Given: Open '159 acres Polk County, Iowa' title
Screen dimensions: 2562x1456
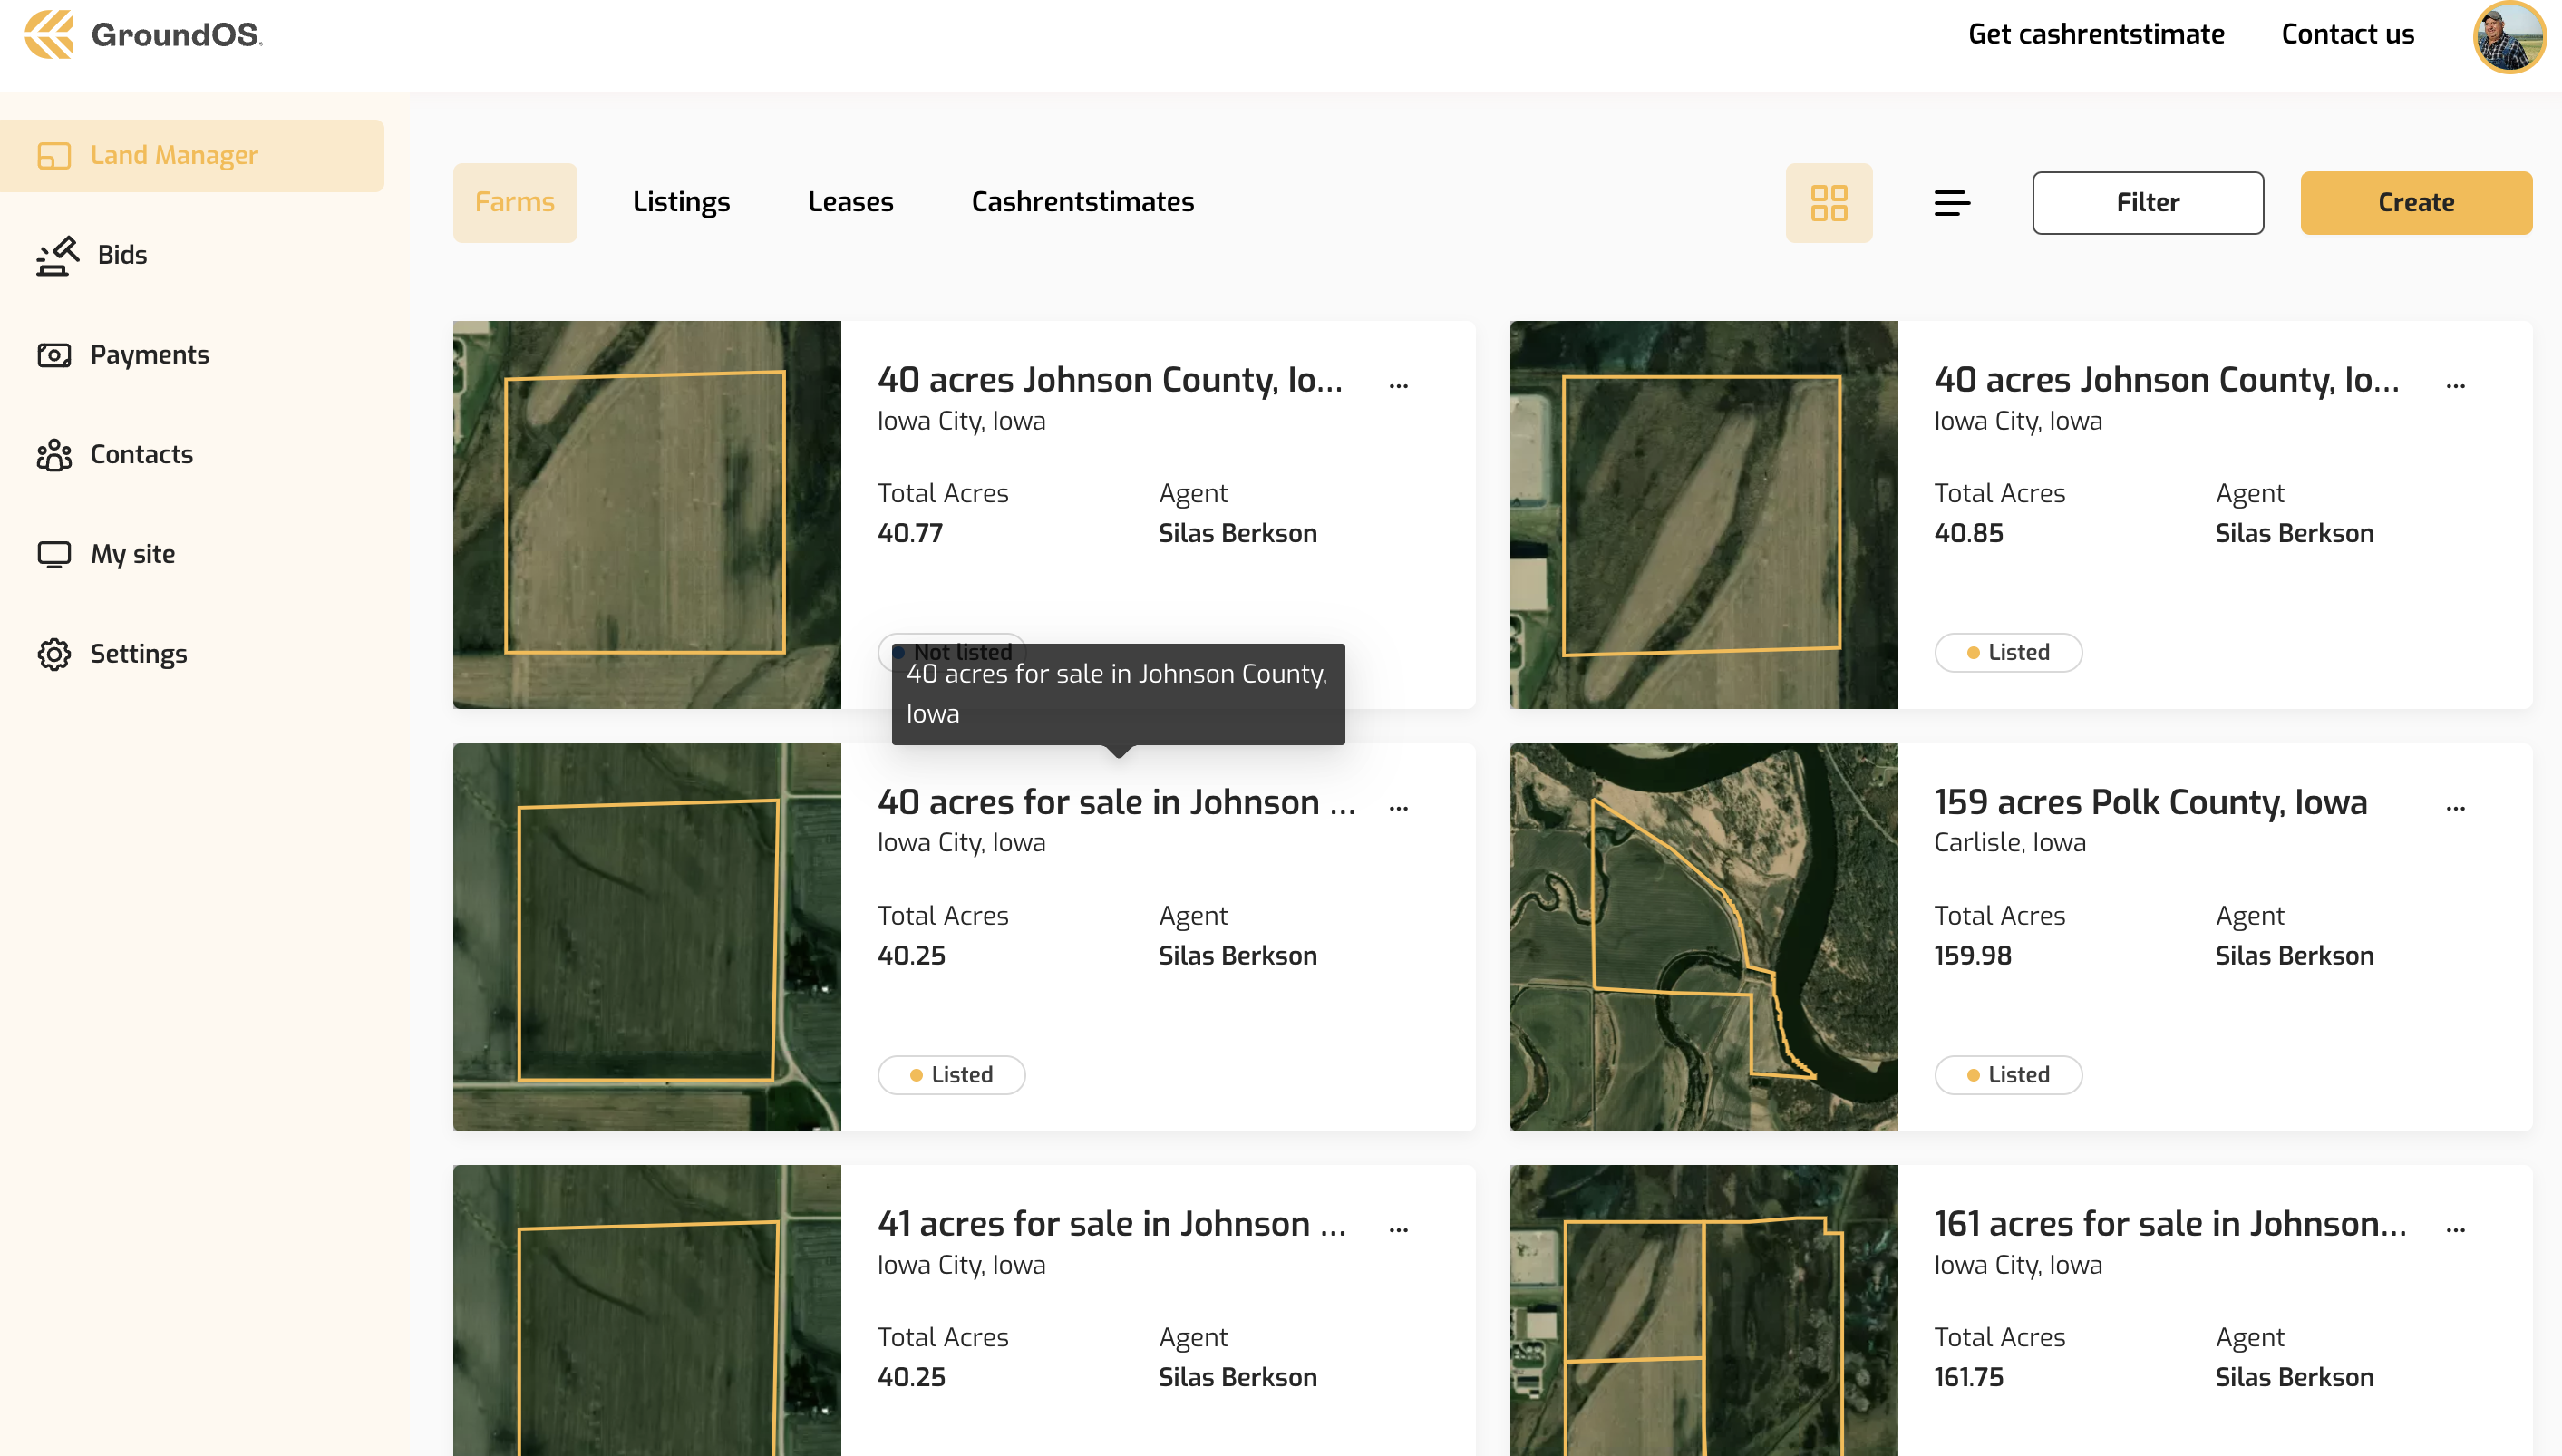Looking at the screenshot, I should (2150, 803).
